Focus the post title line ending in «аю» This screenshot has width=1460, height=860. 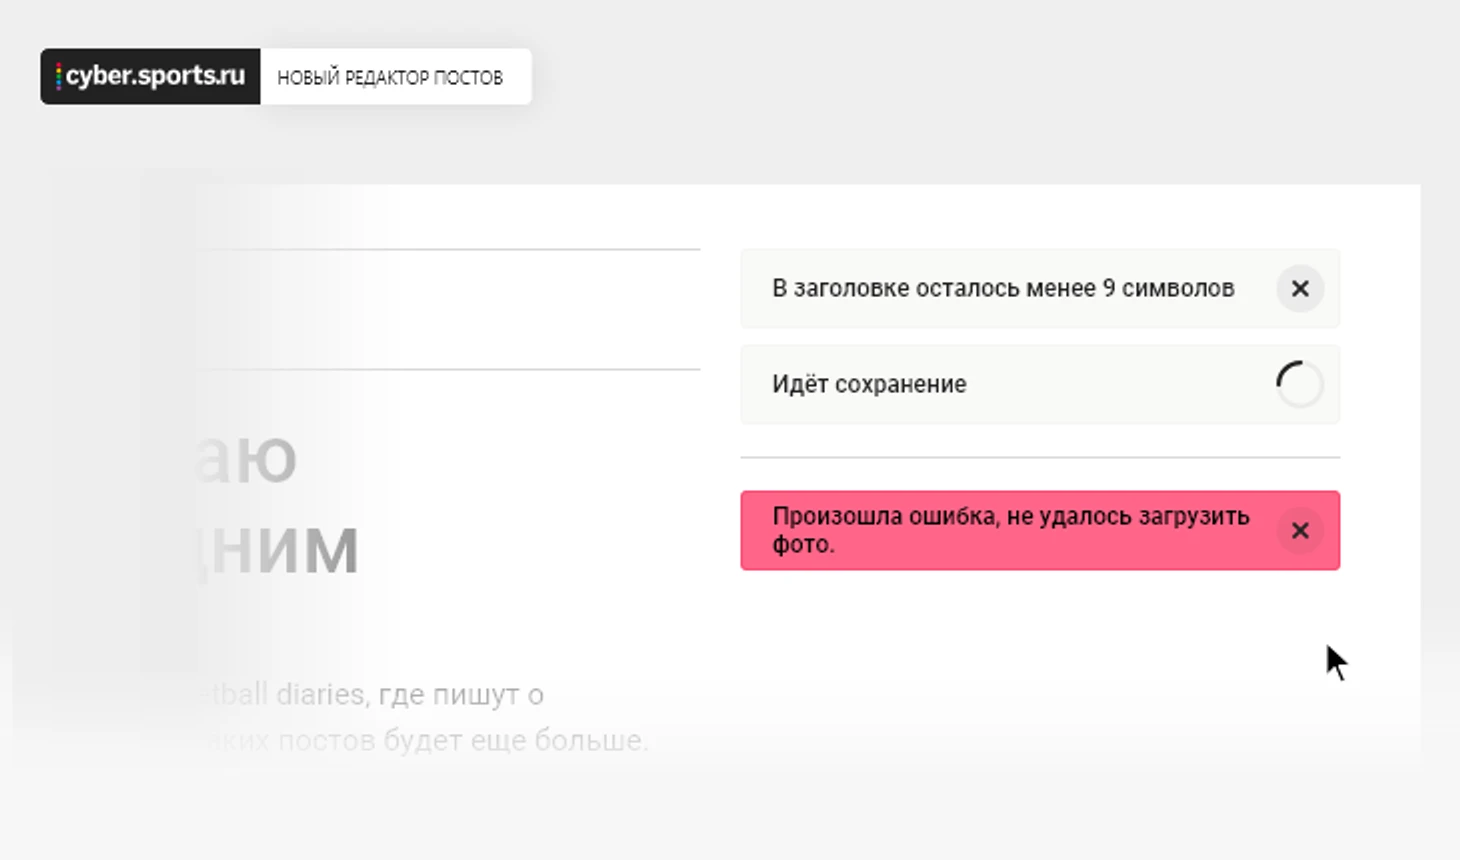coord(250,458)
